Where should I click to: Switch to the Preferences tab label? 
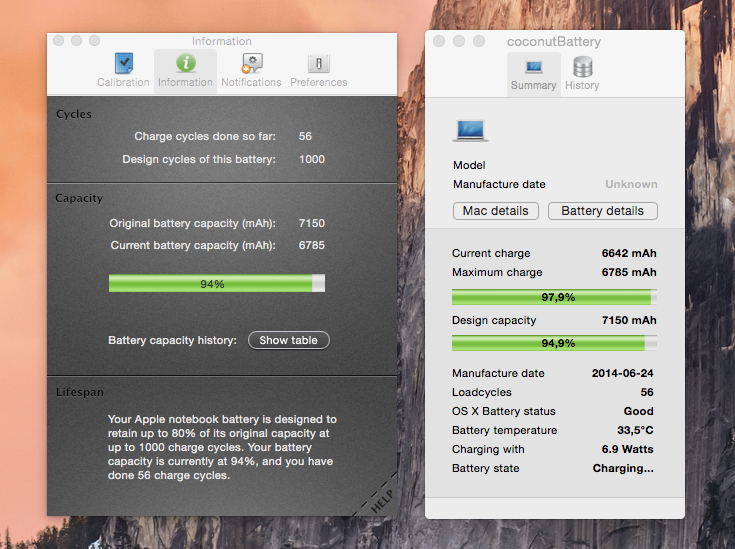click(x=319, y=83)
